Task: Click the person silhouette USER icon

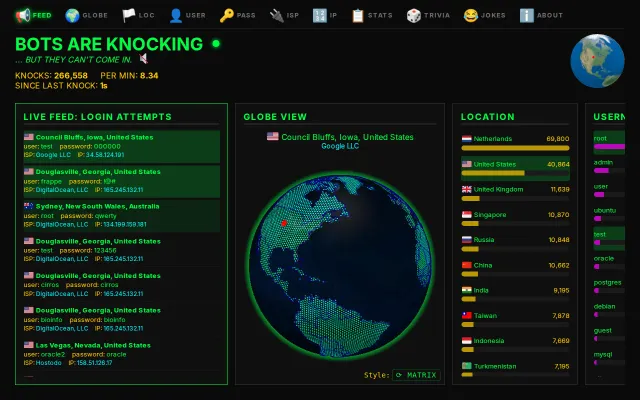Action: (x=176, y=16)
